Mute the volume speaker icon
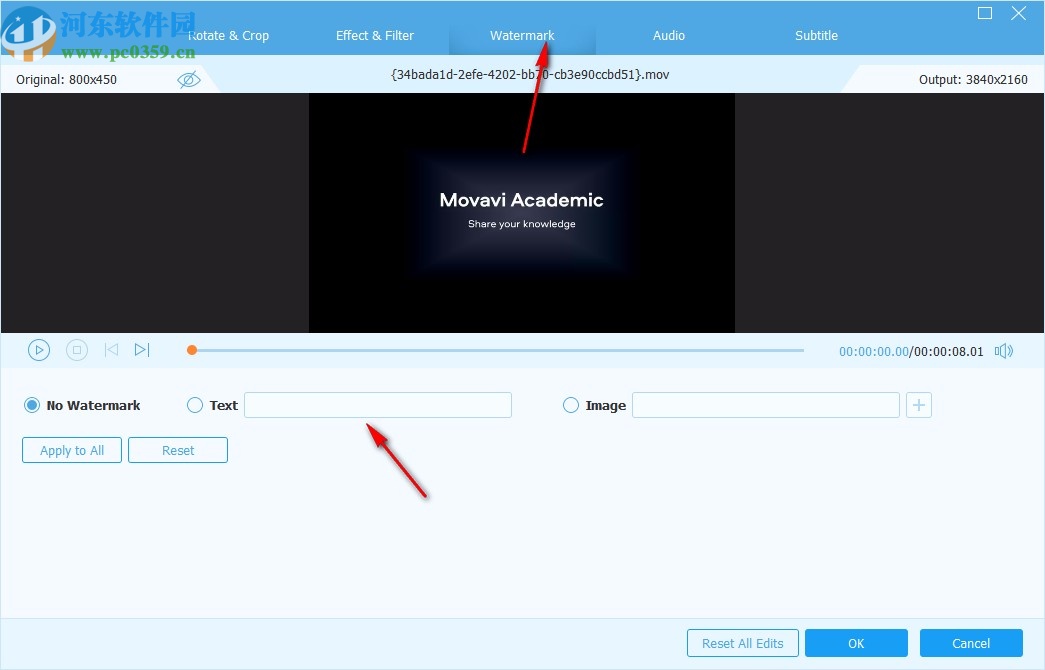The height and width of the screenshot is (670, 1045). pyautogui.click(x=1004, y=351)
